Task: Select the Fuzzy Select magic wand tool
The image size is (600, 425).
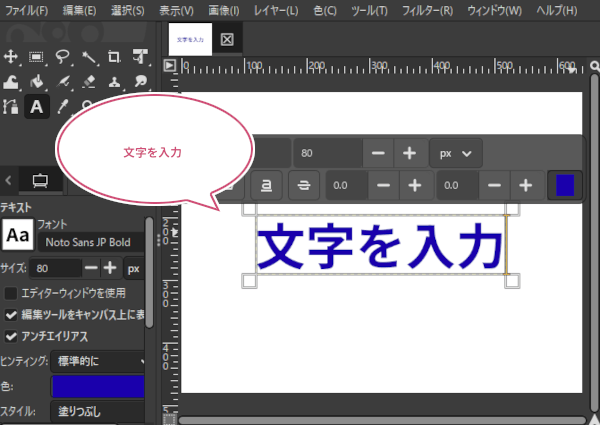Action: click(88, 57)
